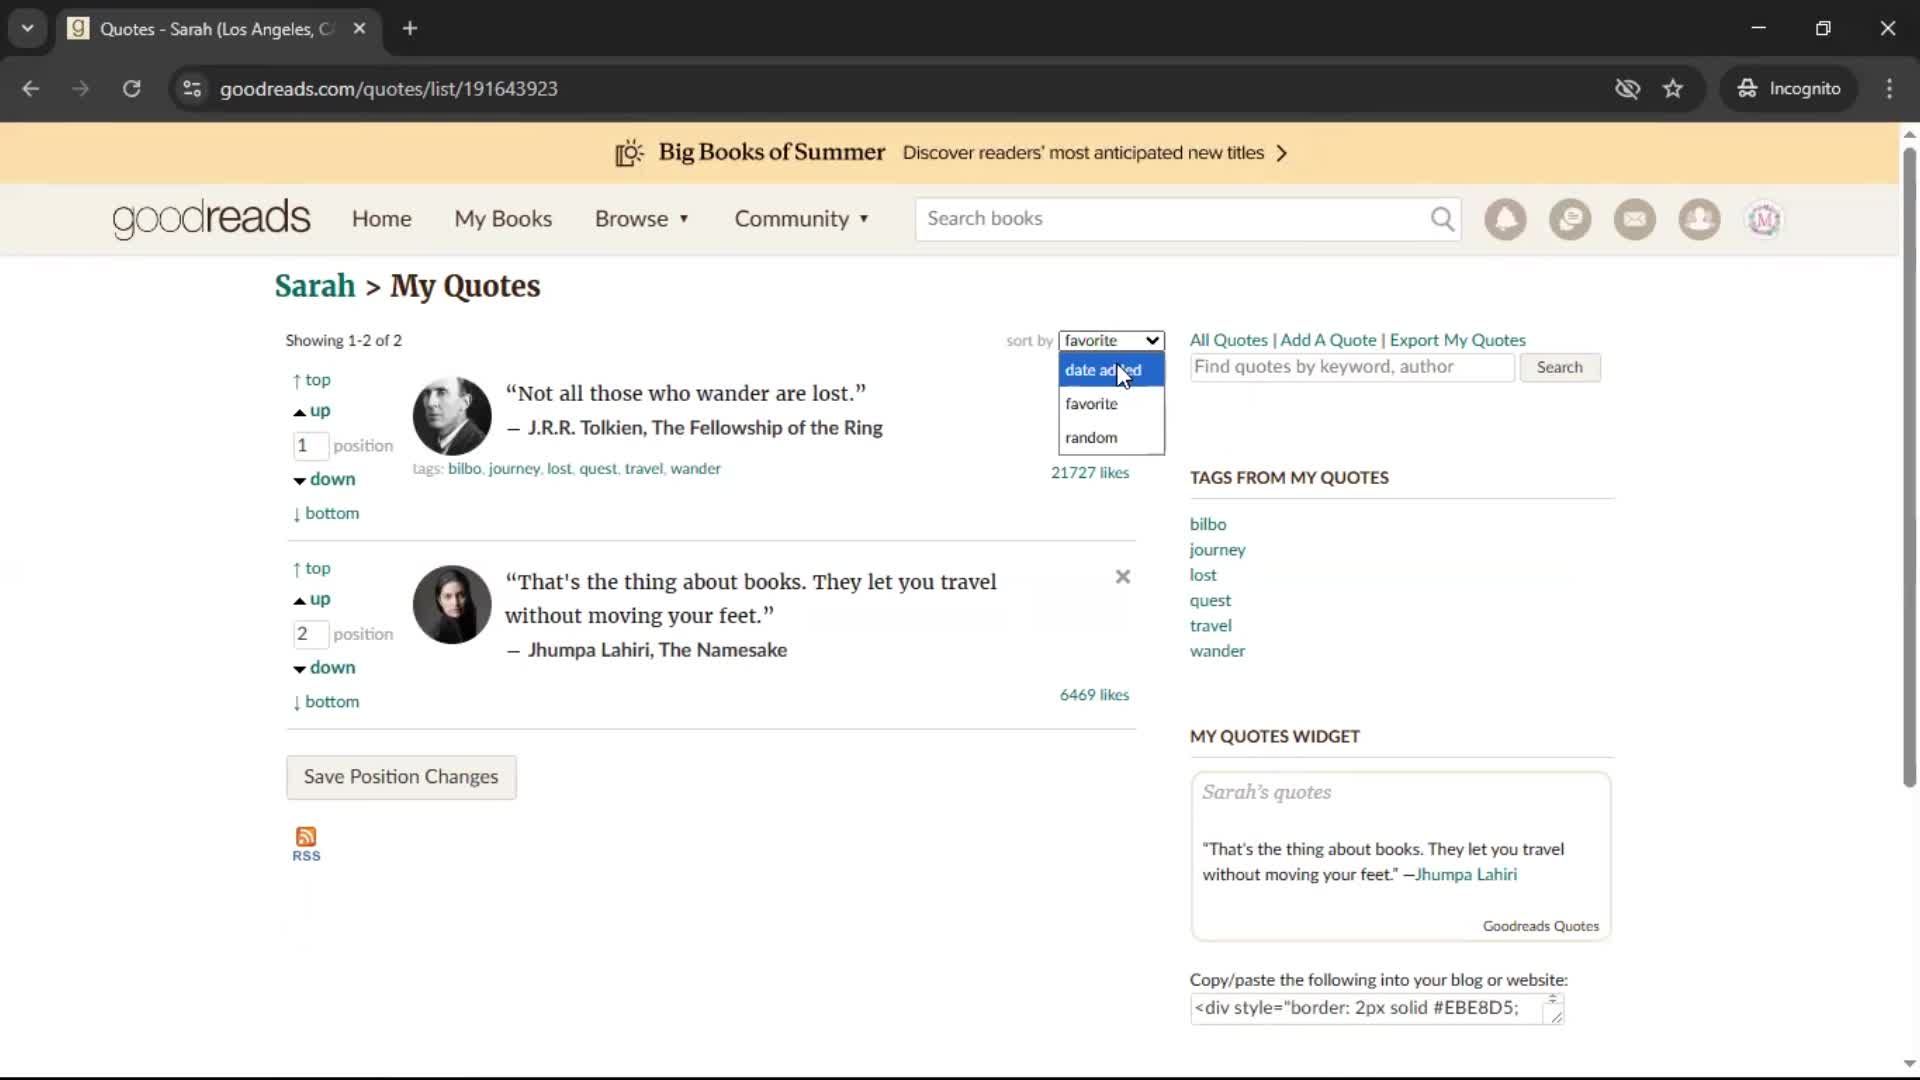Click the Incognito indicator button
The image size is (1920, 1080).
(1789, 89)
